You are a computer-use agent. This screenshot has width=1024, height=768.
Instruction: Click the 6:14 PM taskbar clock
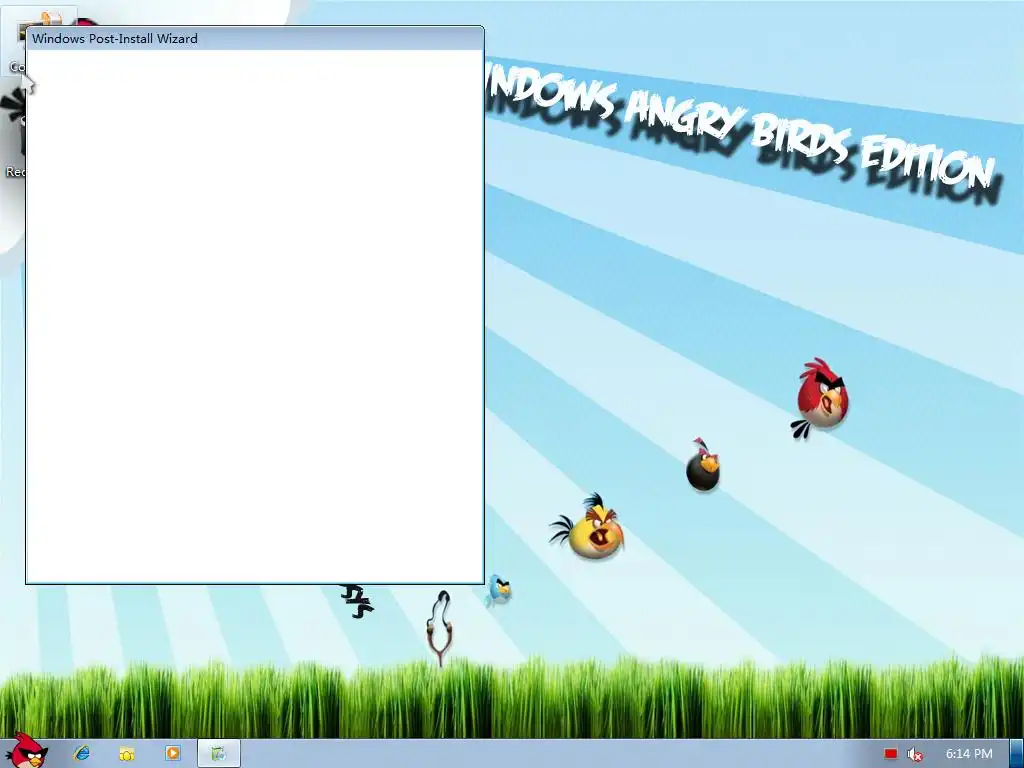pyautogui.click(x=969, y=754)
